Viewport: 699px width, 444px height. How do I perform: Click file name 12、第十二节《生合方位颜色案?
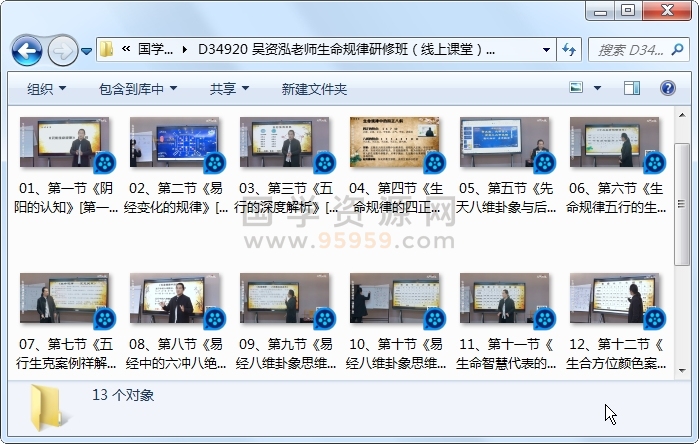[616, 354]
